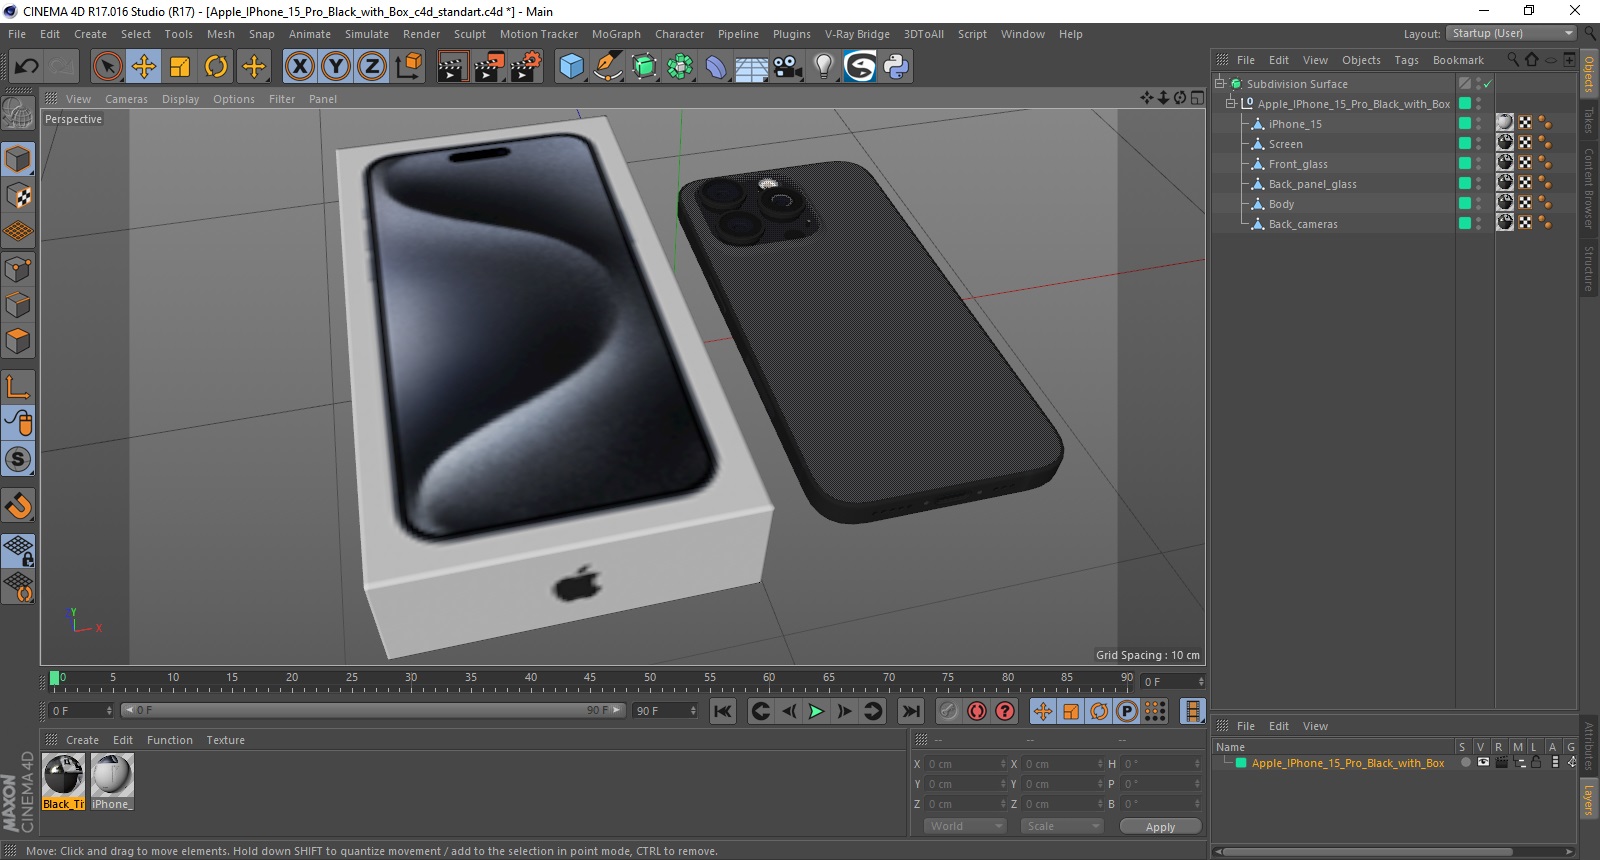The image size is (1600, 860).
Task: Activate the Scale tool
Action: click(x=180, y=67)
